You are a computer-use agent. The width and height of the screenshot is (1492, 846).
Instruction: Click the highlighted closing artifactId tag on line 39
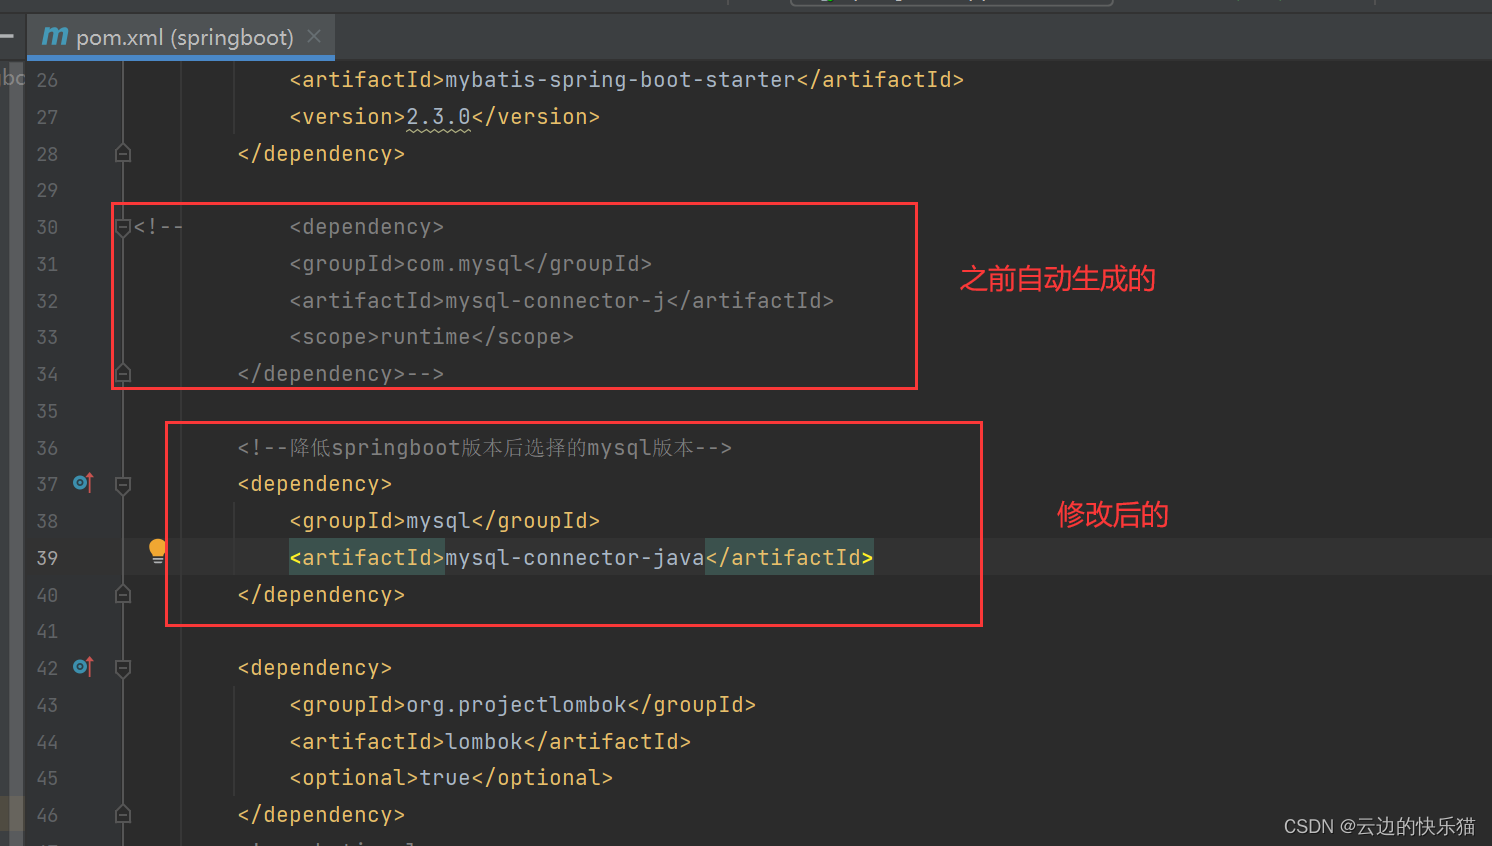click(789, 558)
